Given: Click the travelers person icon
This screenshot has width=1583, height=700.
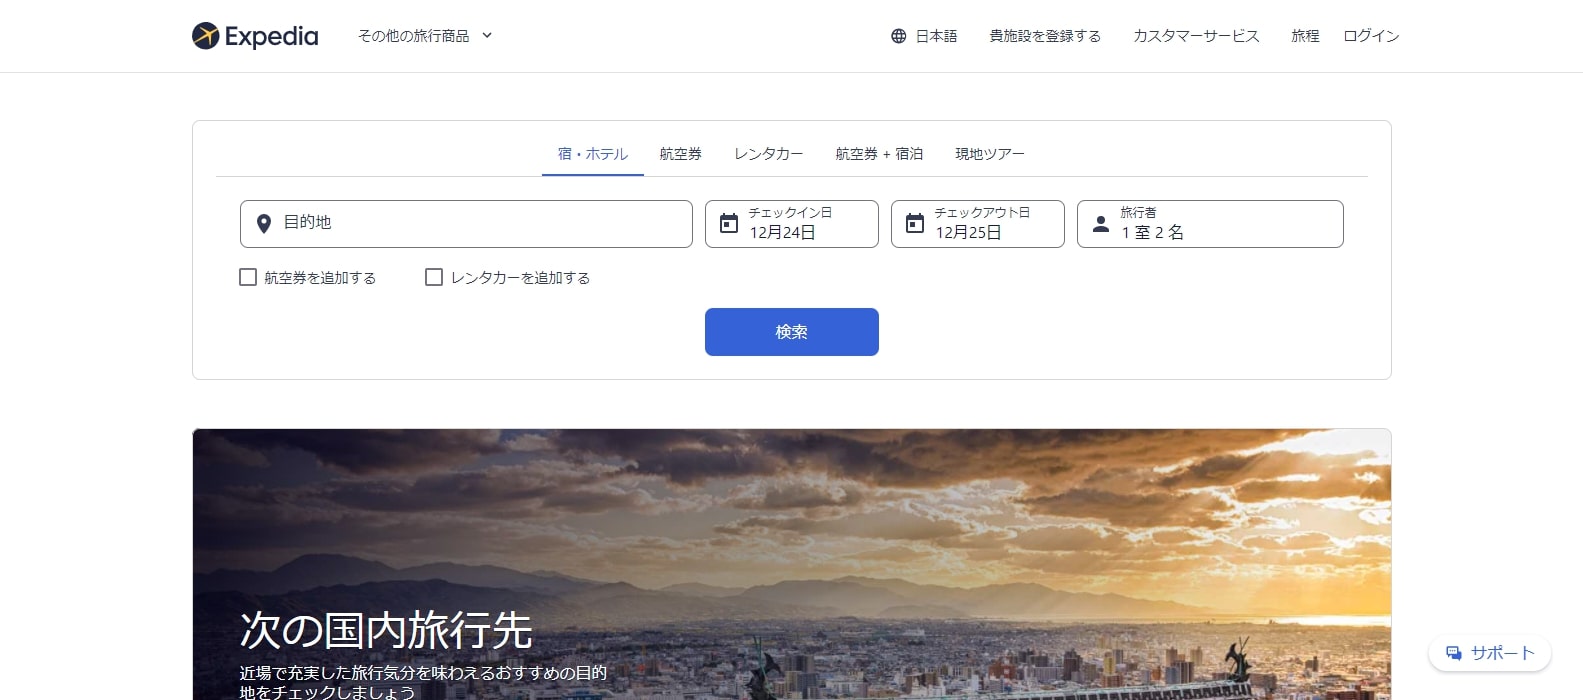Looking at the screenshot, I should click(x=1101, y=223).
